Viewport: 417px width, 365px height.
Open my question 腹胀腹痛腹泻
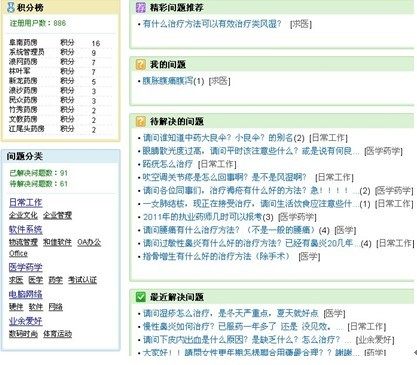point(168,81)
